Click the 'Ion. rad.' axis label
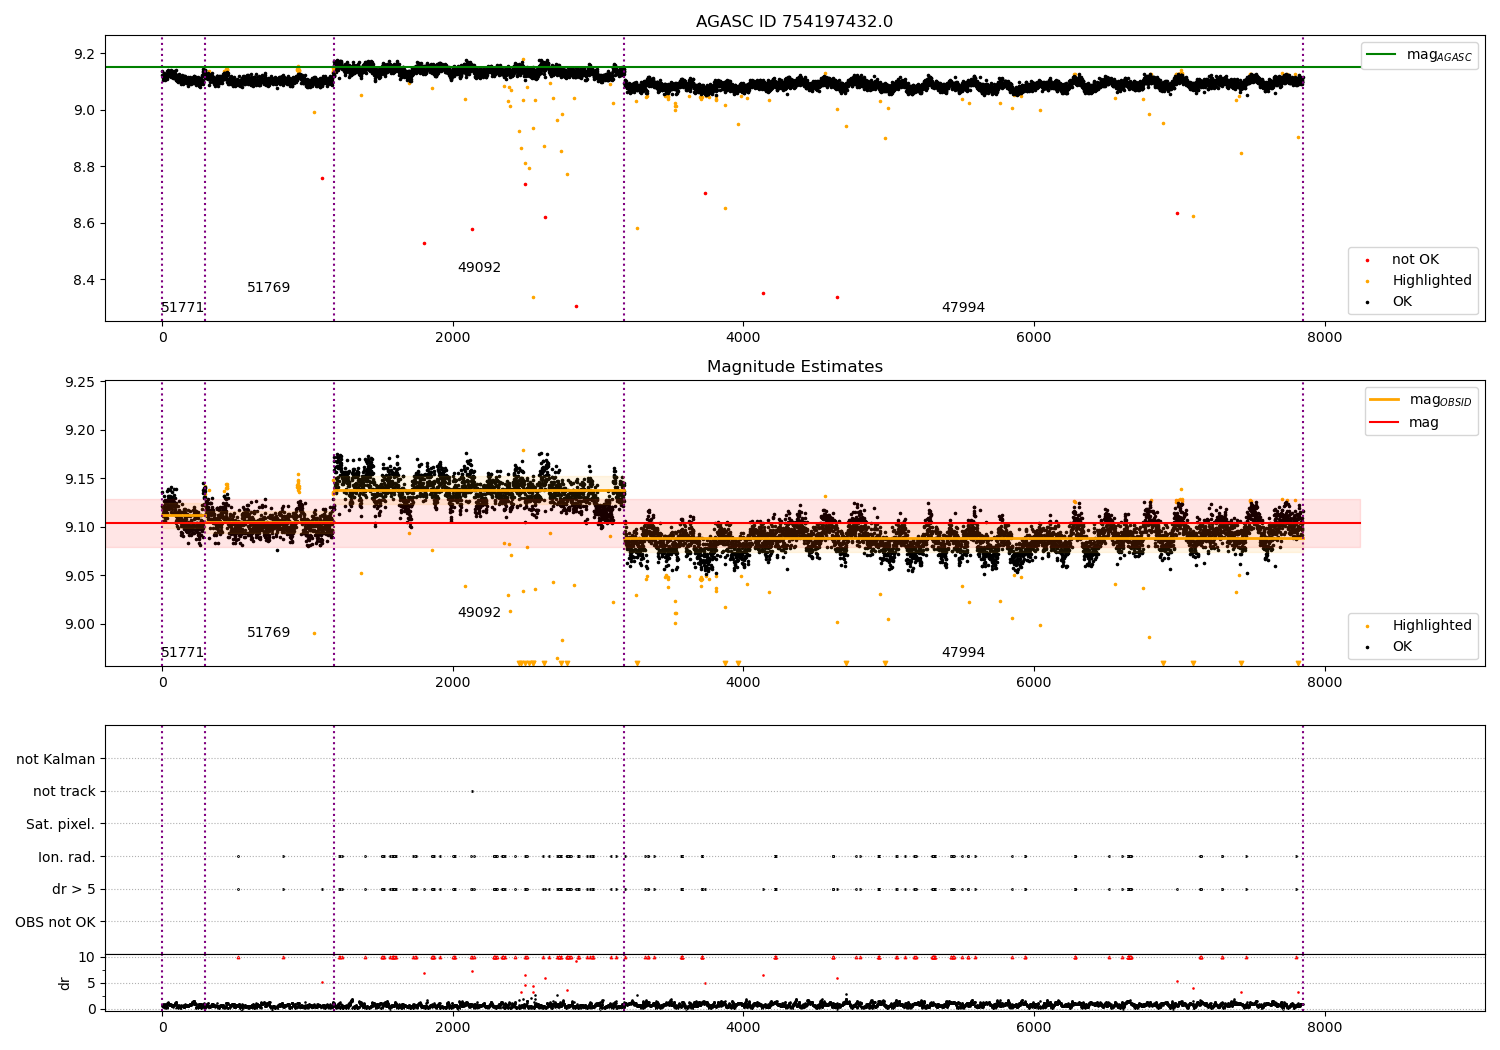The image size is (1500, 1050). coord(67,857)
